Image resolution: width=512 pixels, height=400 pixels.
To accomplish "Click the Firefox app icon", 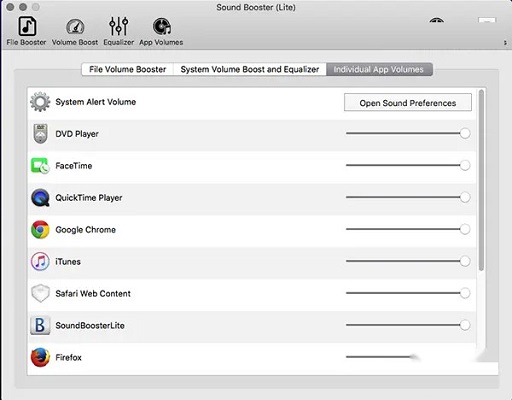I will point(40,357).
